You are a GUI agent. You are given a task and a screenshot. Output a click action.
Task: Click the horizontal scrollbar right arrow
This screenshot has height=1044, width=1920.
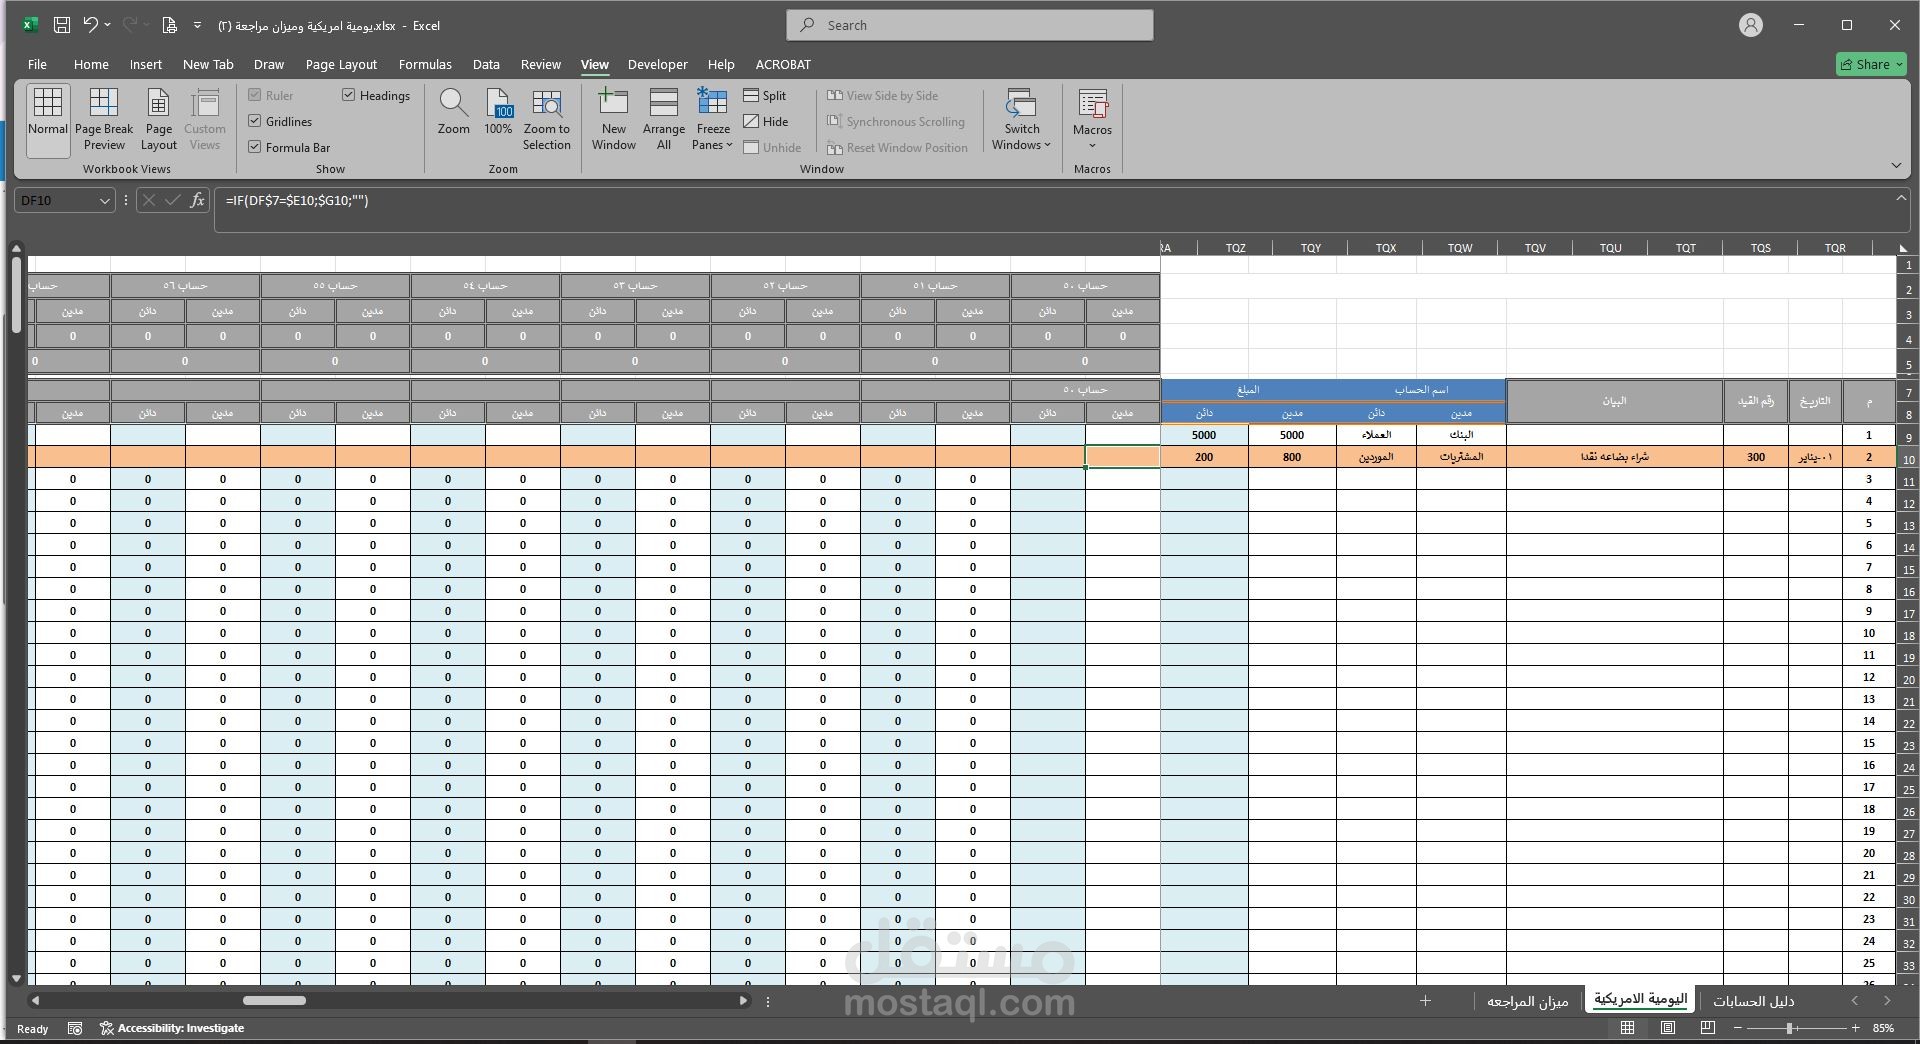click(743, 1000)
